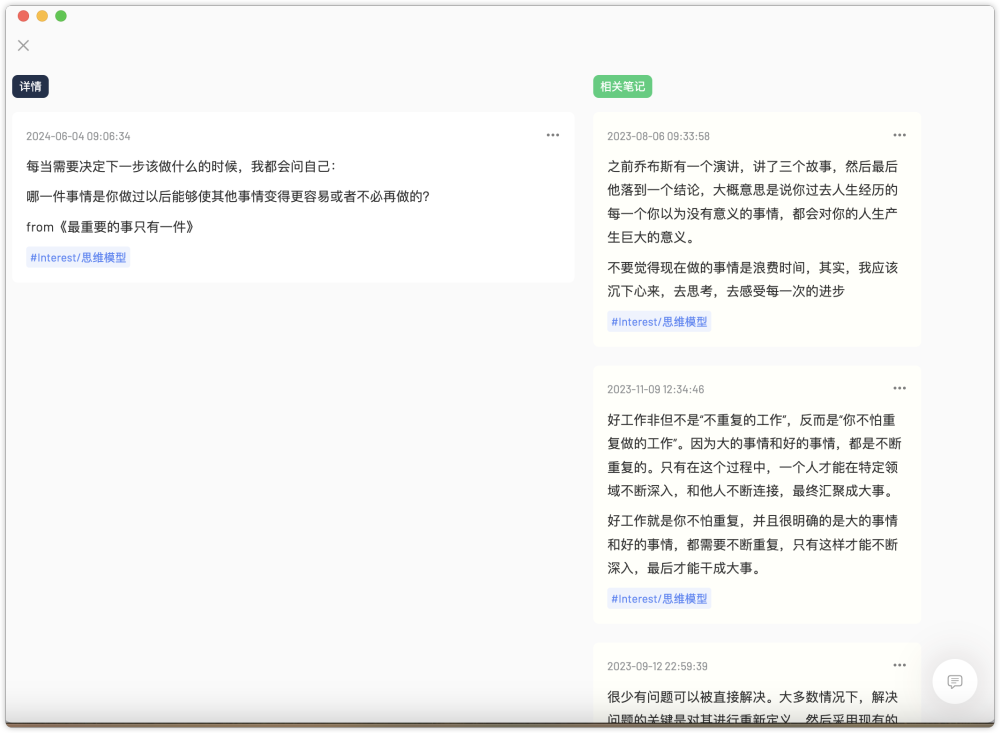Select the 相关笔记 tab label
The width and height of the screenshot is (1000, 733).
click(x=623, y=86)
